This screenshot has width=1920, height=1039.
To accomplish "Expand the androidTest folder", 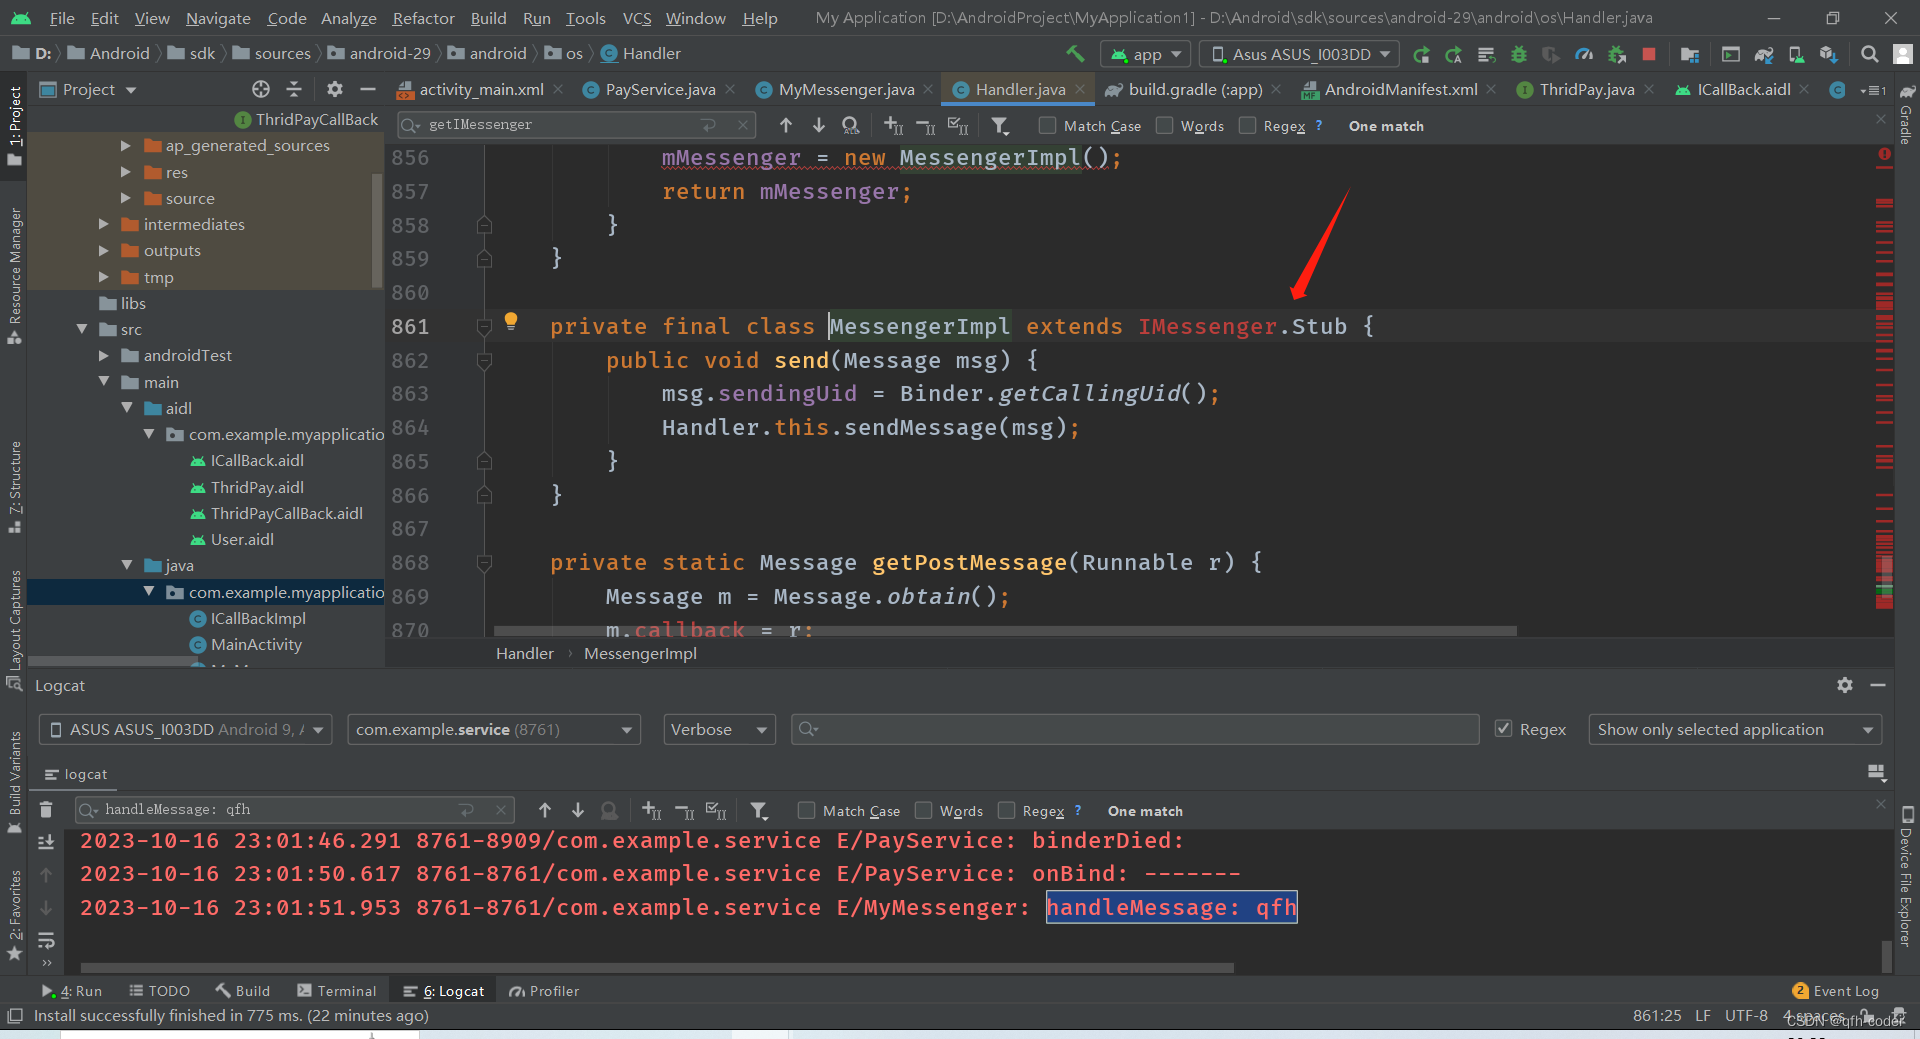I will pyautogui.click(x=104, y=355).
